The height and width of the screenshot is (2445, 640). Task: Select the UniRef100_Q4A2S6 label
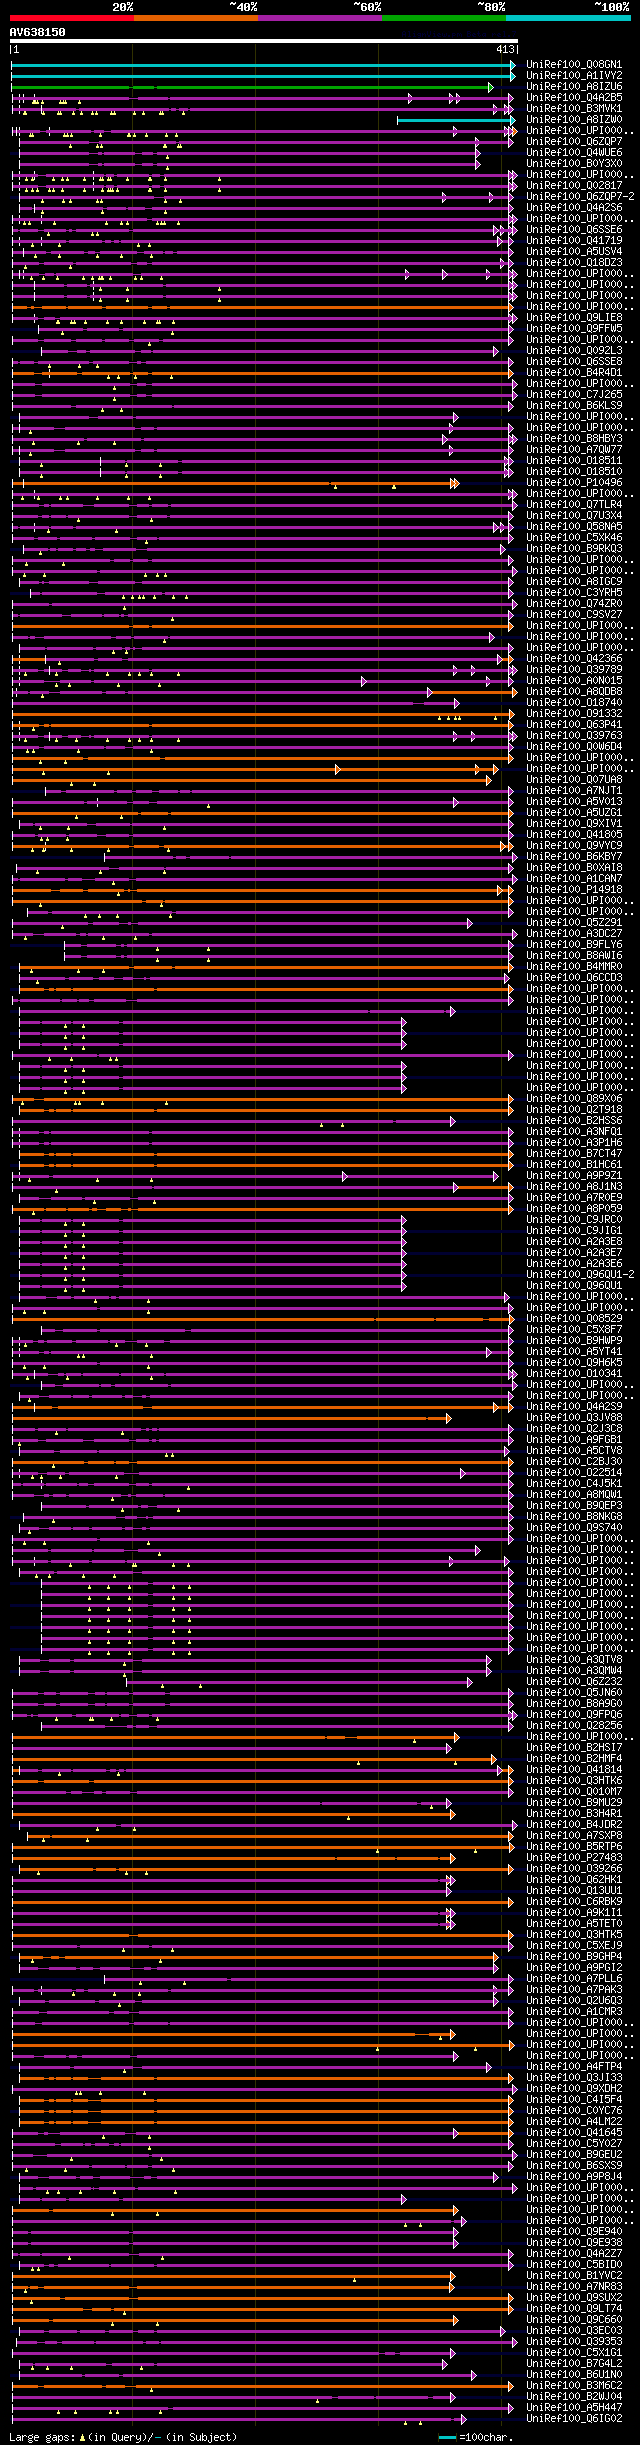574,208
